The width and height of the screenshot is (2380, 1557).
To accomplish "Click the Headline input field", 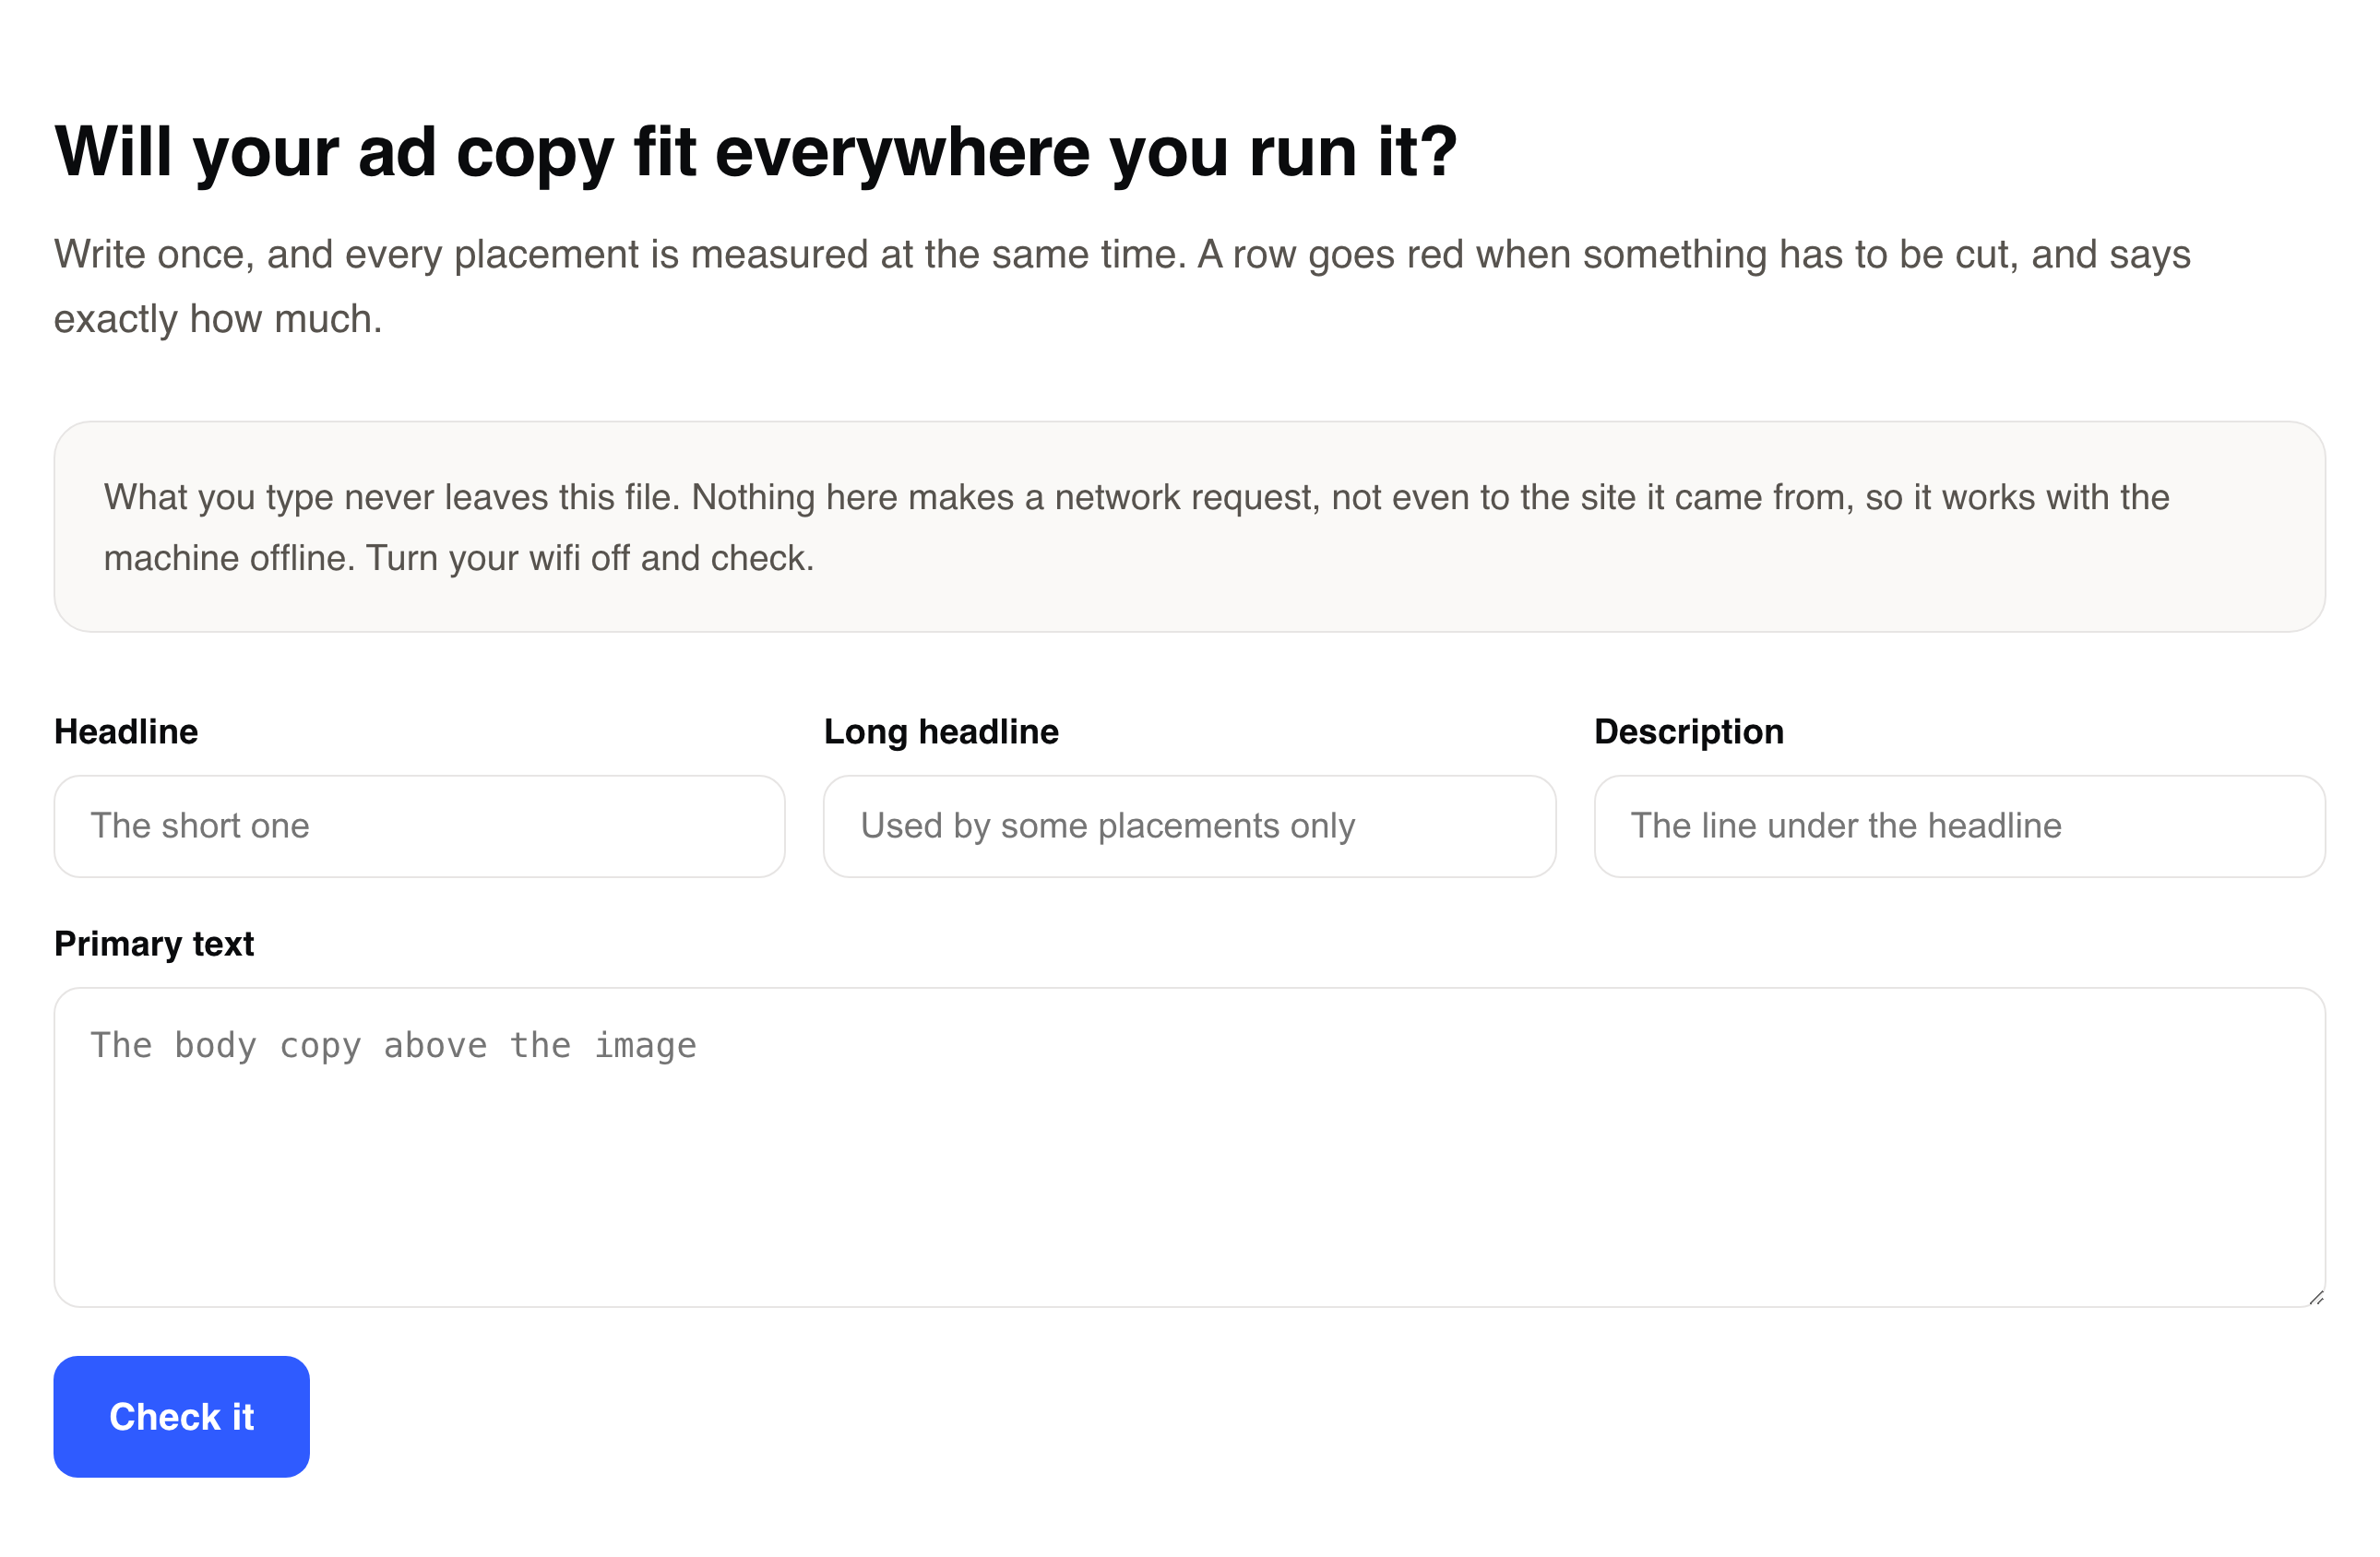I will coord(419,826).
